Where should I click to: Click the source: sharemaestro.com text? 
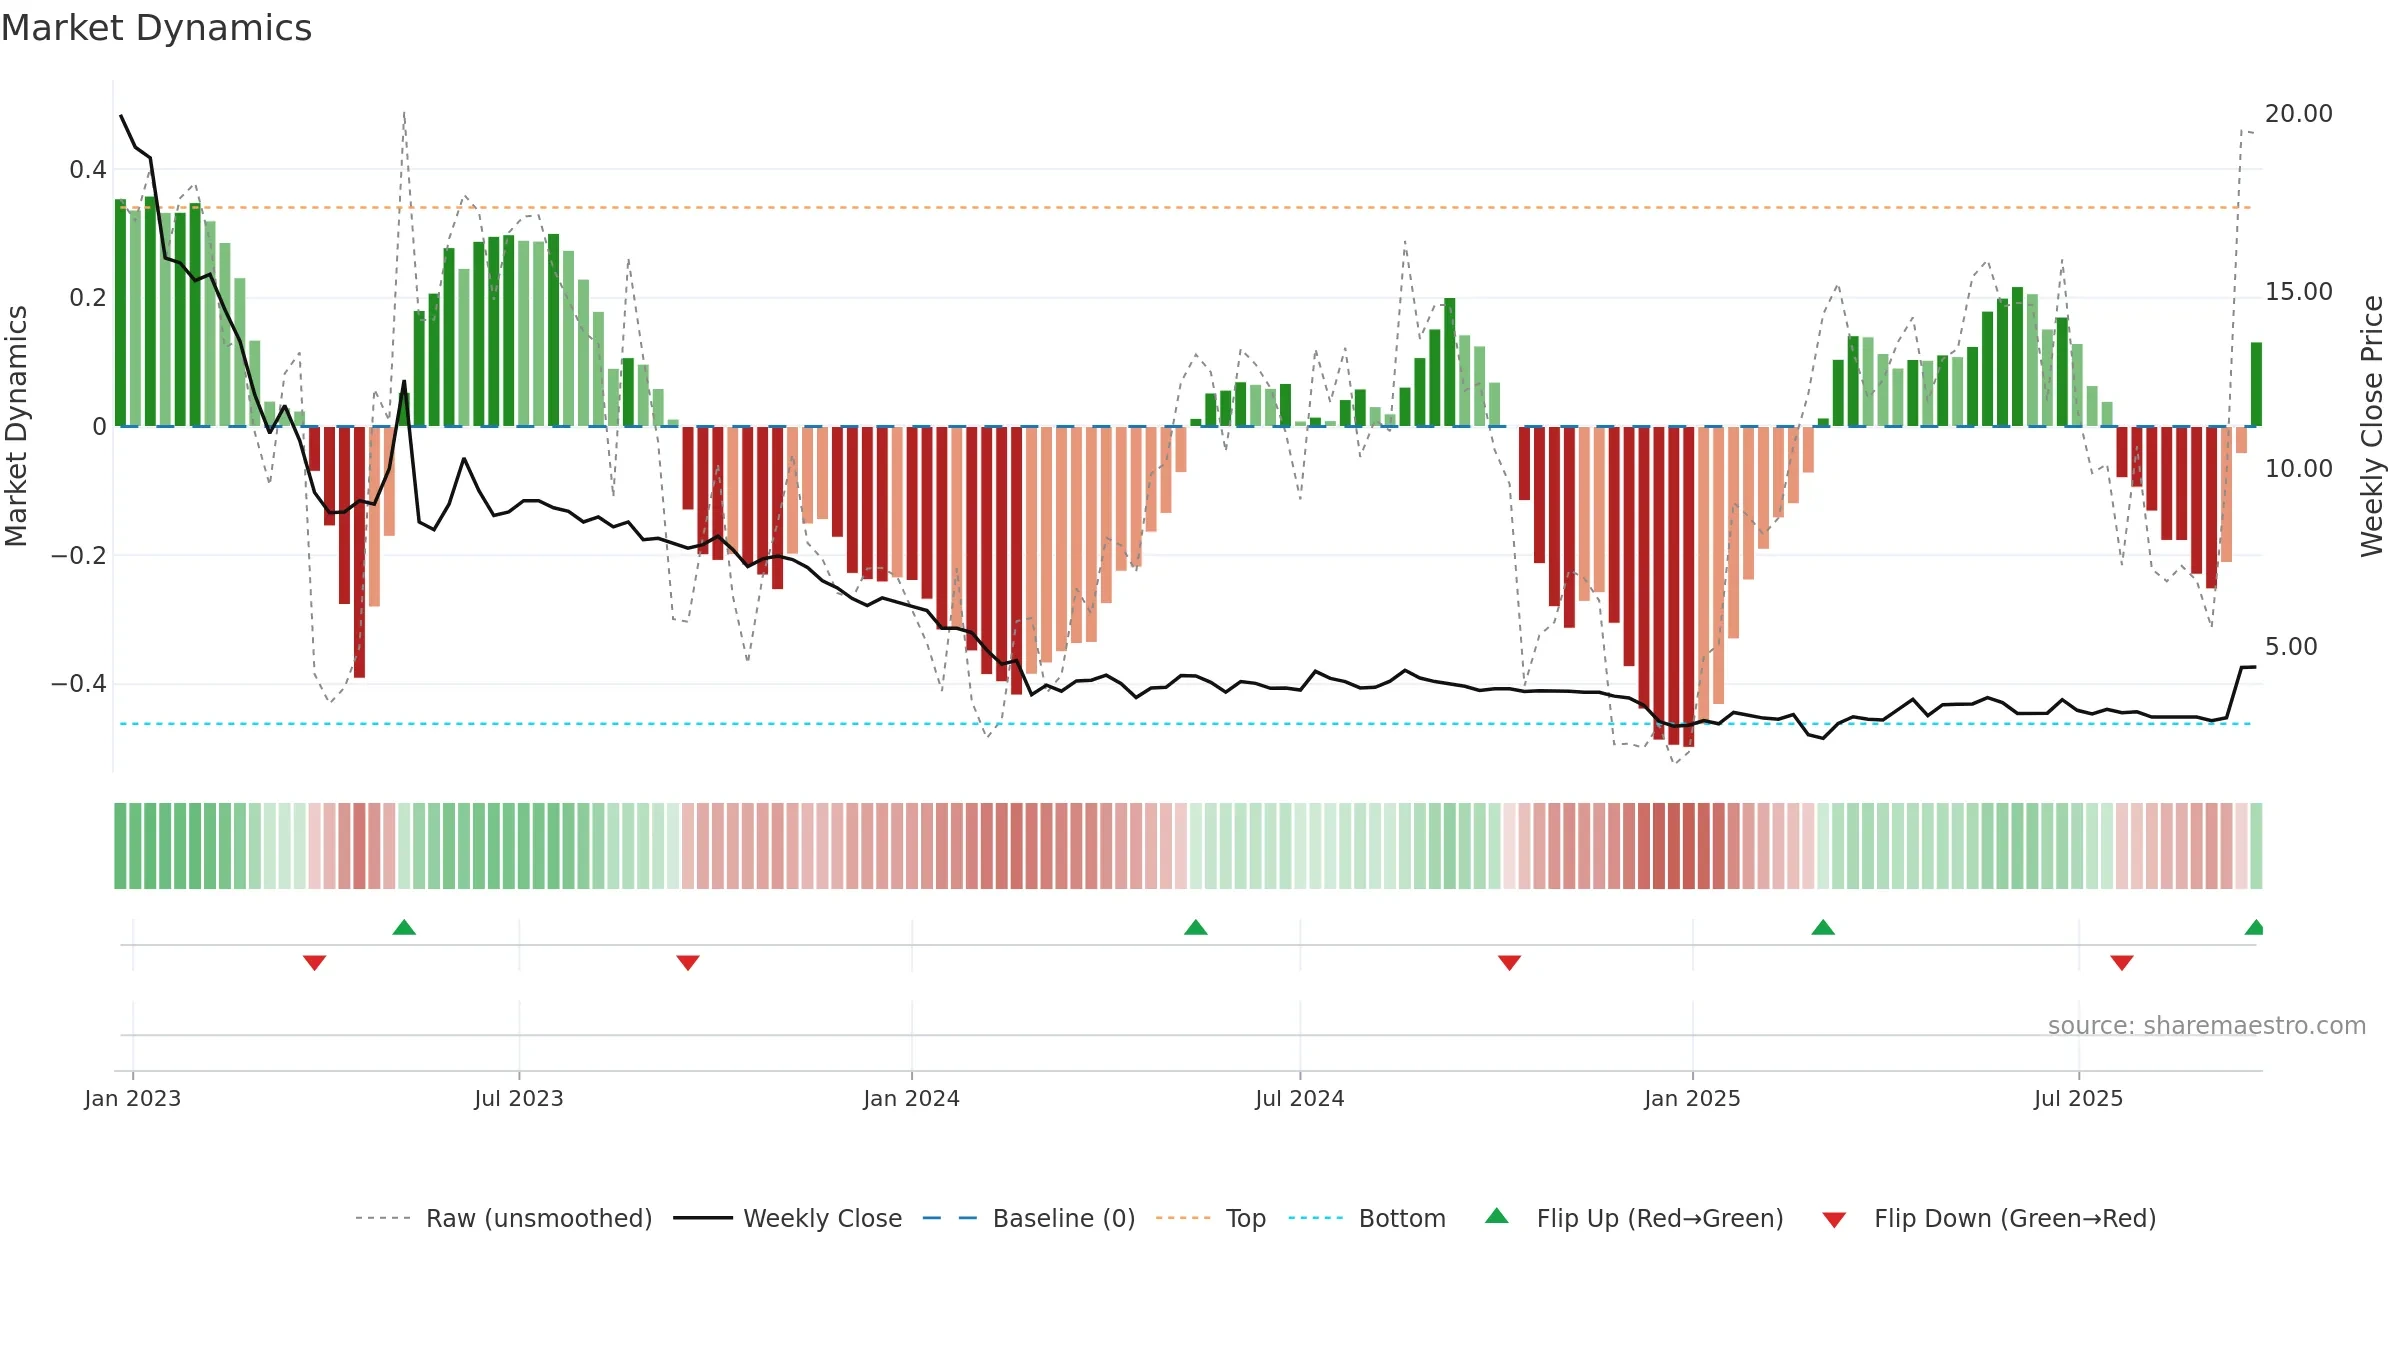2207,1026
